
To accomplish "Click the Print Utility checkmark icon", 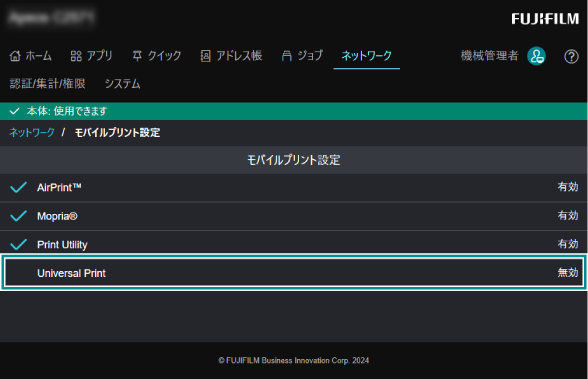I will 18,244.
